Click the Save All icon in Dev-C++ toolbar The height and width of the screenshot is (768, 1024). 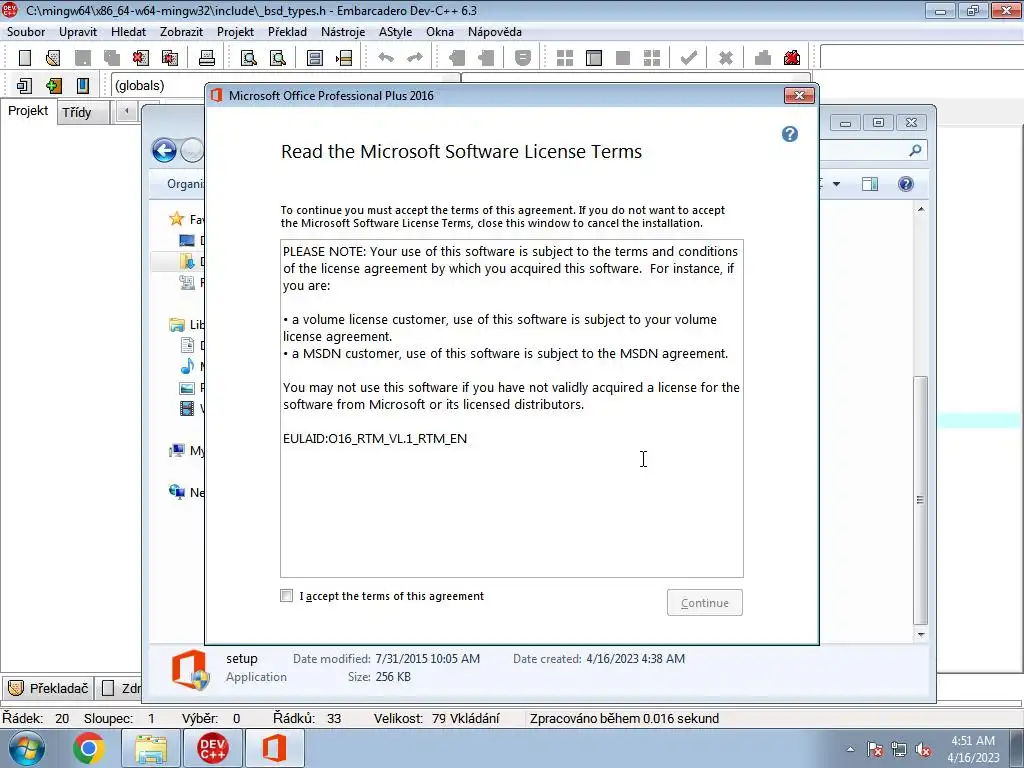[112, 58]
